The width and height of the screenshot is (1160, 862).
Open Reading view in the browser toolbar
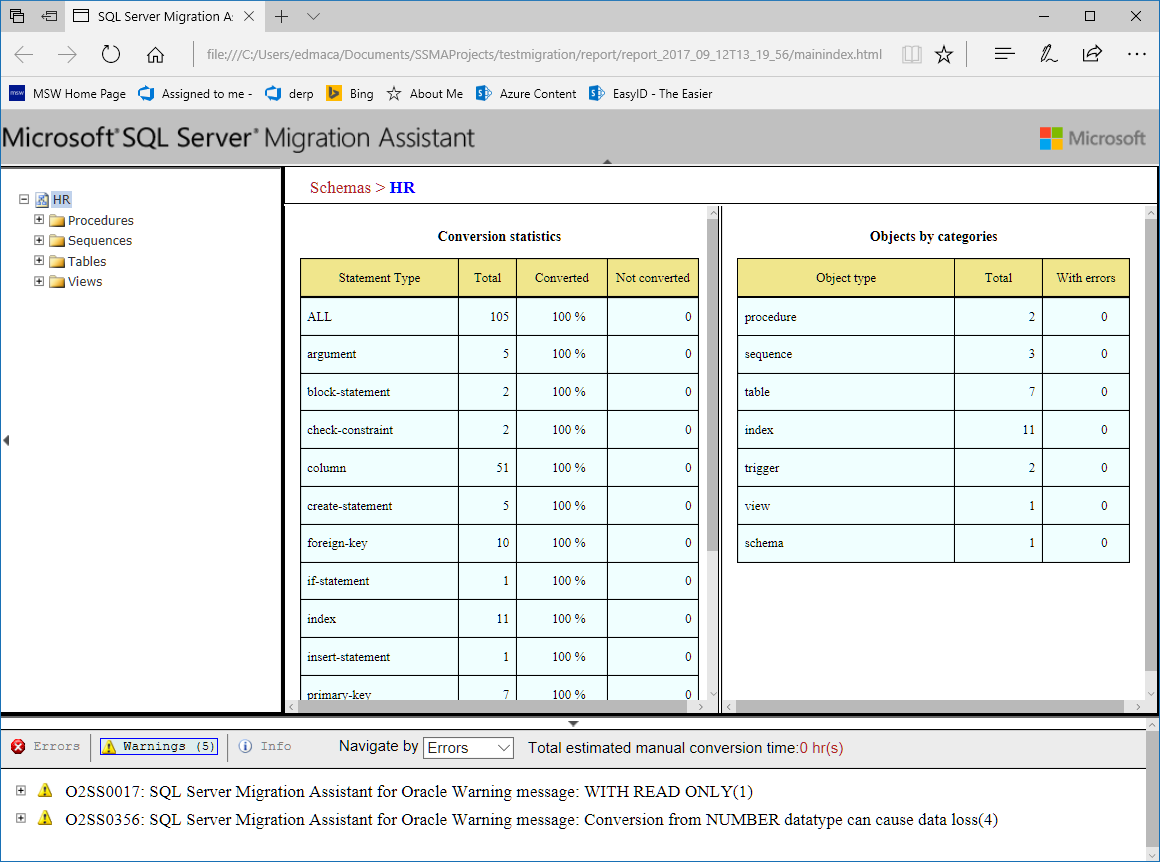[911, 55]
